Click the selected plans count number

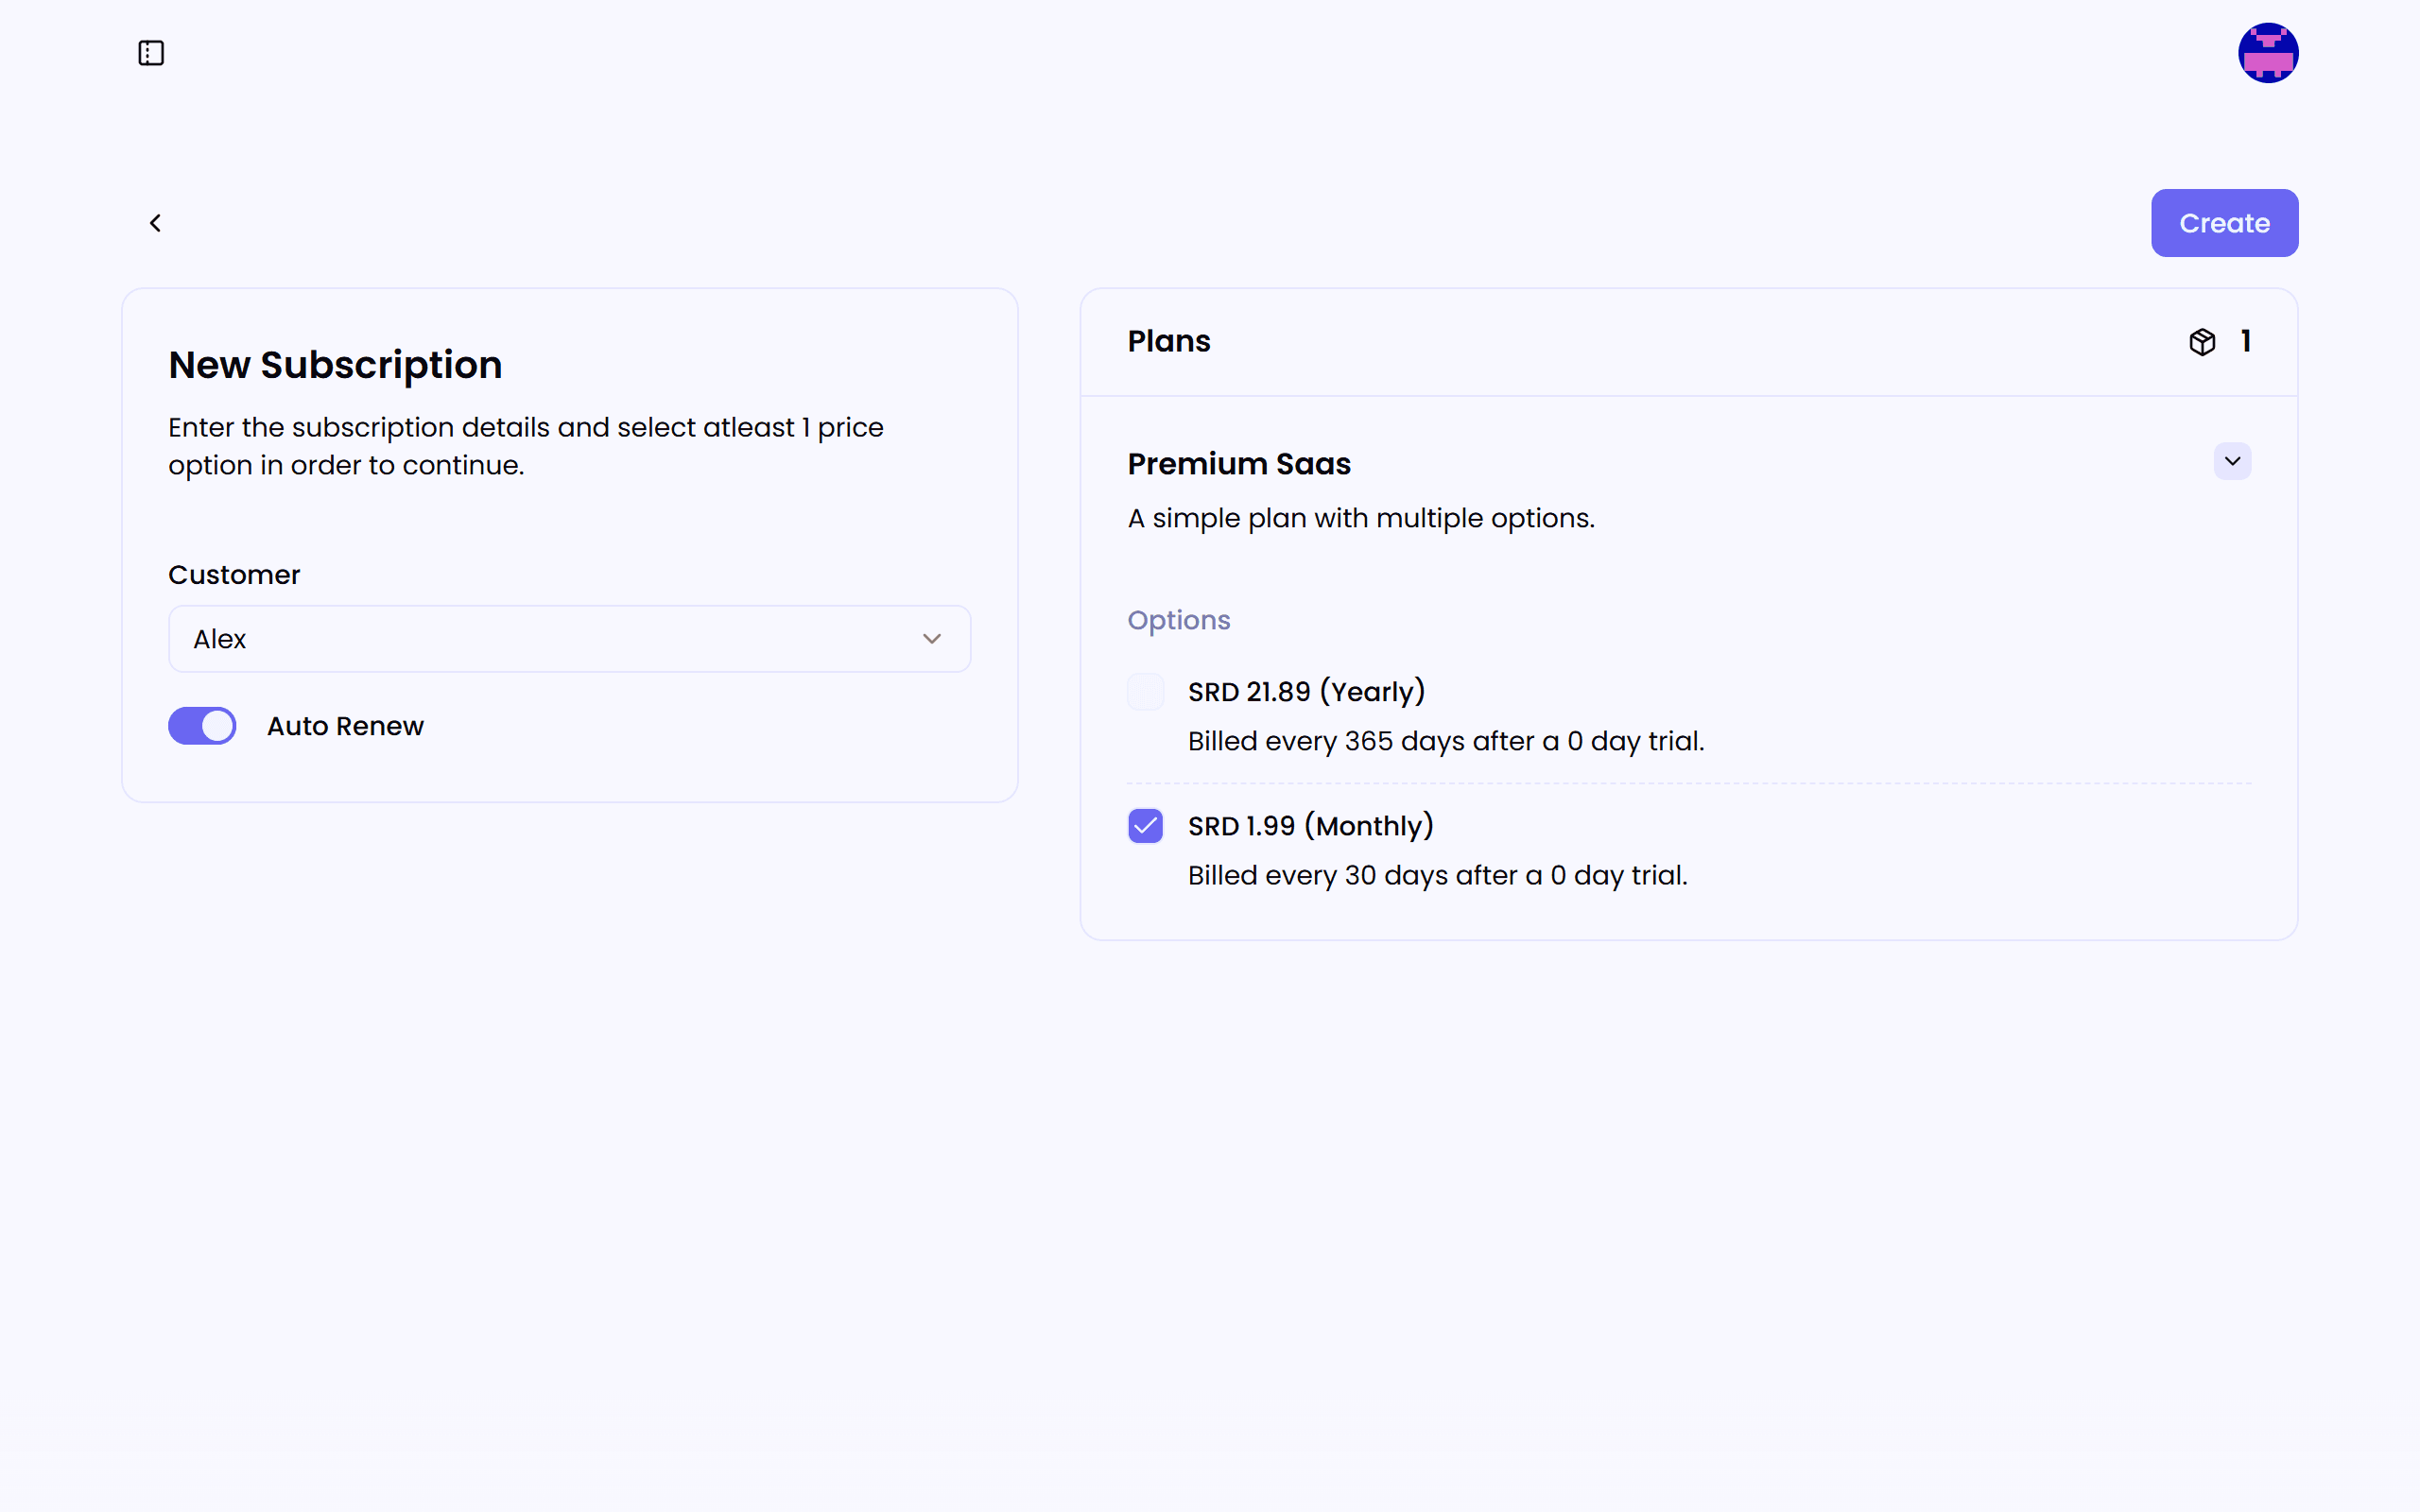pyautogui.click(x=2245, y=342)
